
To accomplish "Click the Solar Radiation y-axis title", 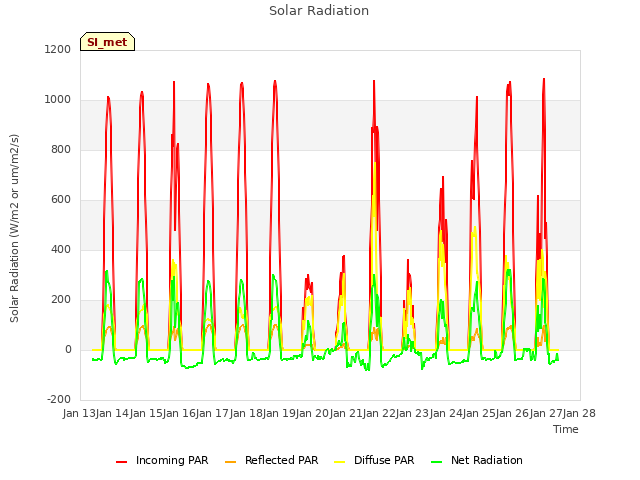I will click(x=14, y=228).
